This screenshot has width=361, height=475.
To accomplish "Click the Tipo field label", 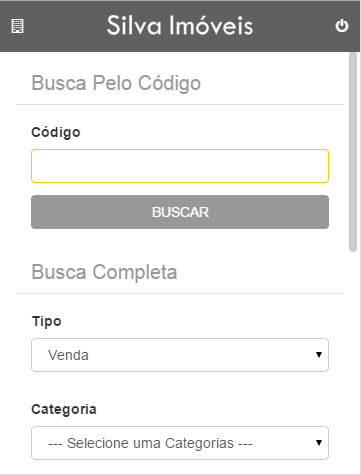I will 47,322.
